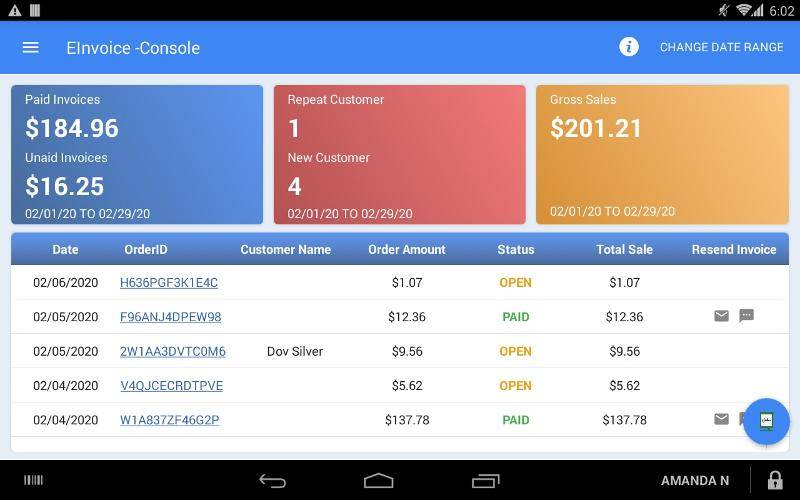Select the Gross Sales summary card

tap(662, 155)
